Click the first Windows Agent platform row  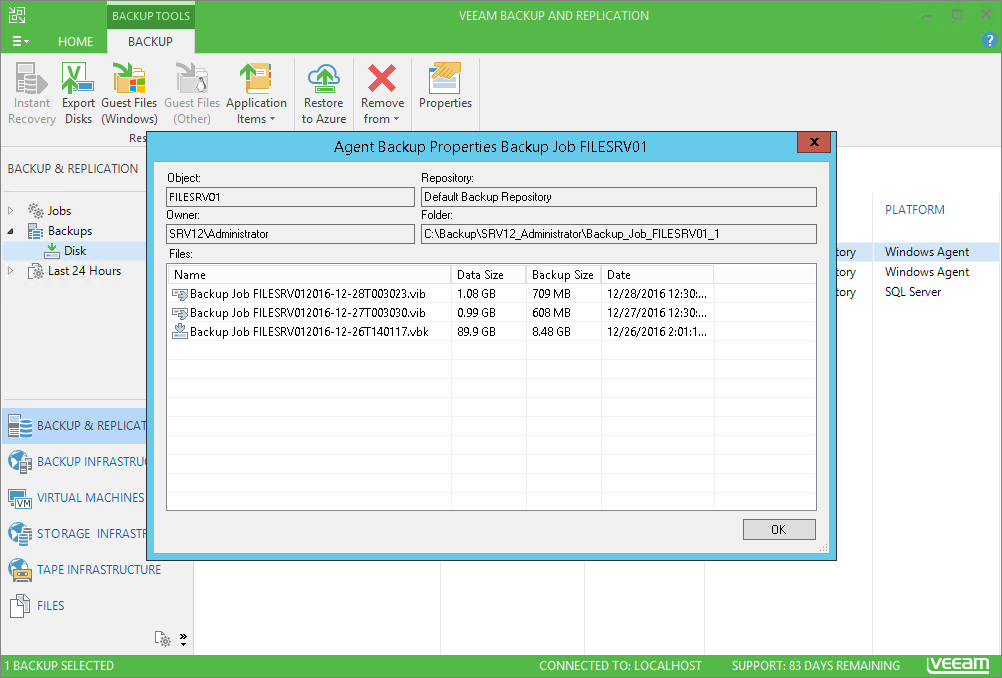pyautogui.click(x=927, y=252)
